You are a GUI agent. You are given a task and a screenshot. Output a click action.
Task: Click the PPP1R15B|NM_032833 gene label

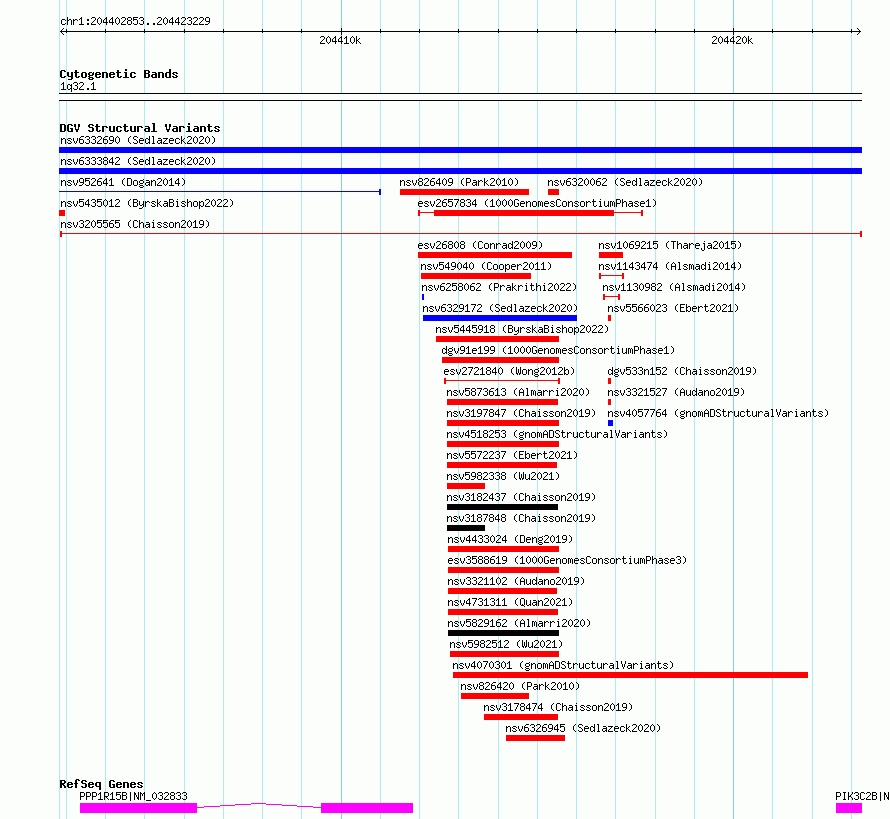pos(133,796)
